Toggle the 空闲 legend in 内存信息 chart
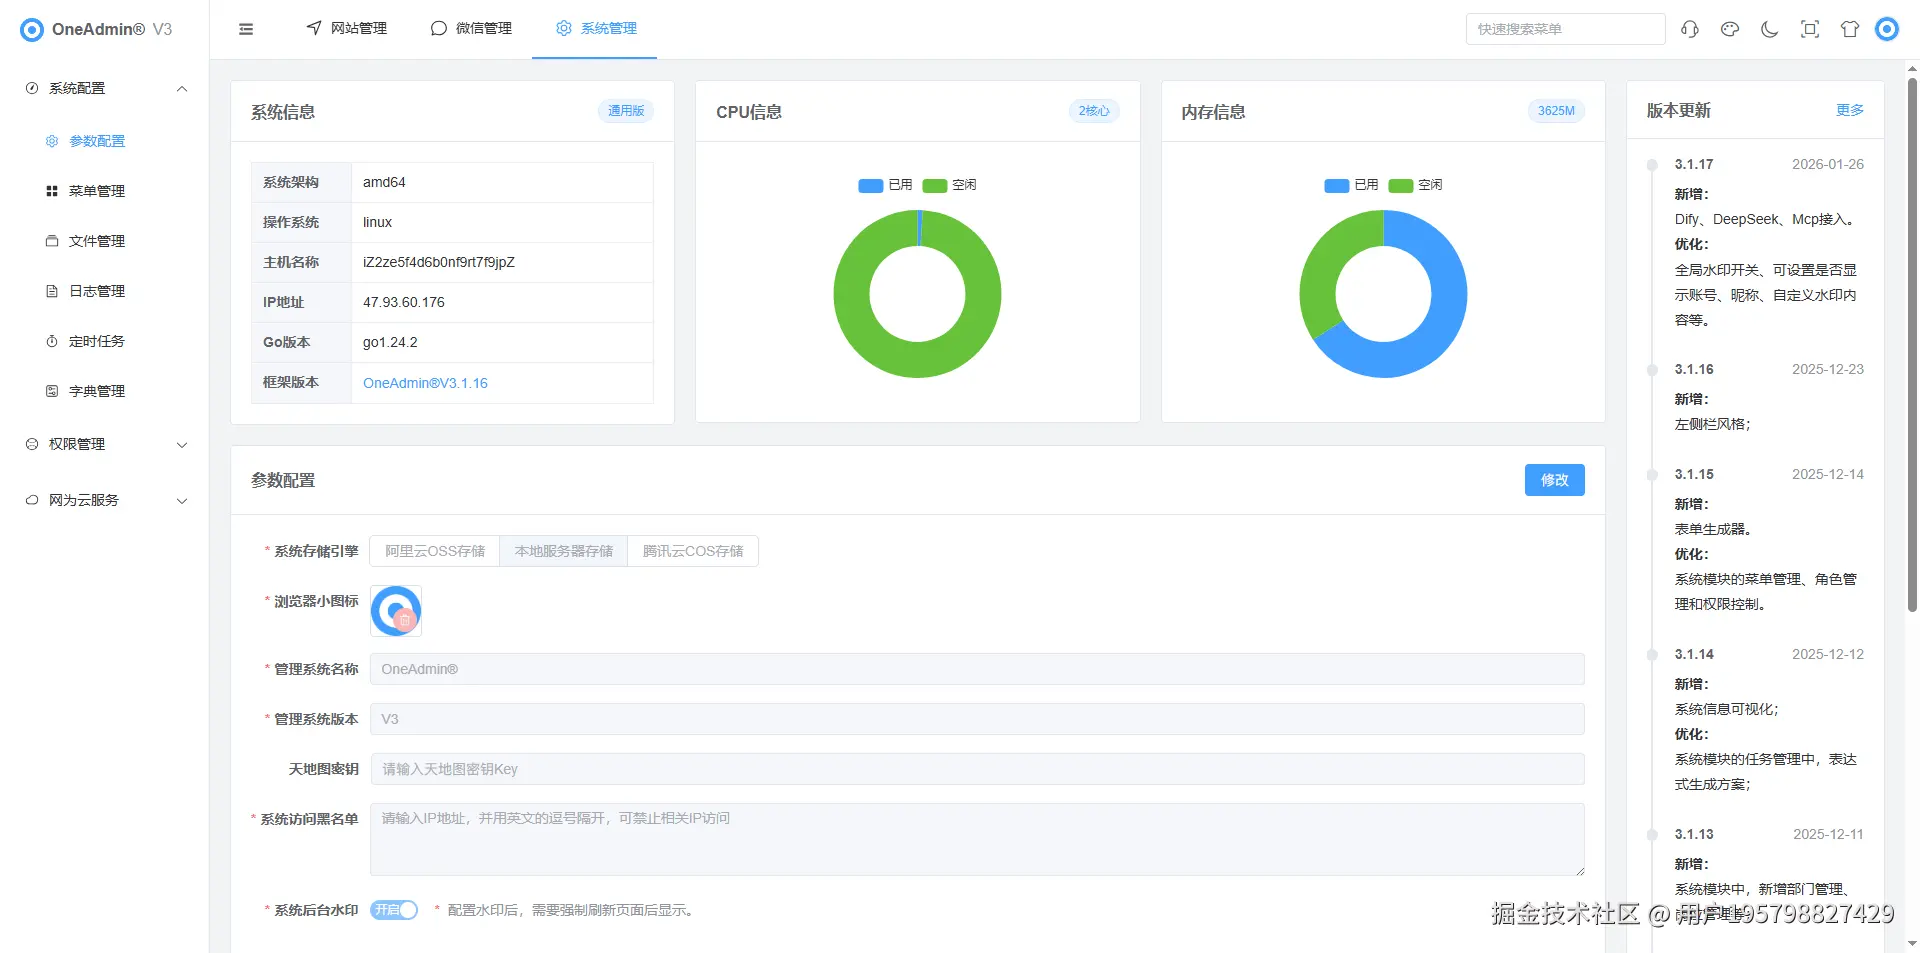Image resolution: width=1920 pixels, height=953 pixels. 1416,185
